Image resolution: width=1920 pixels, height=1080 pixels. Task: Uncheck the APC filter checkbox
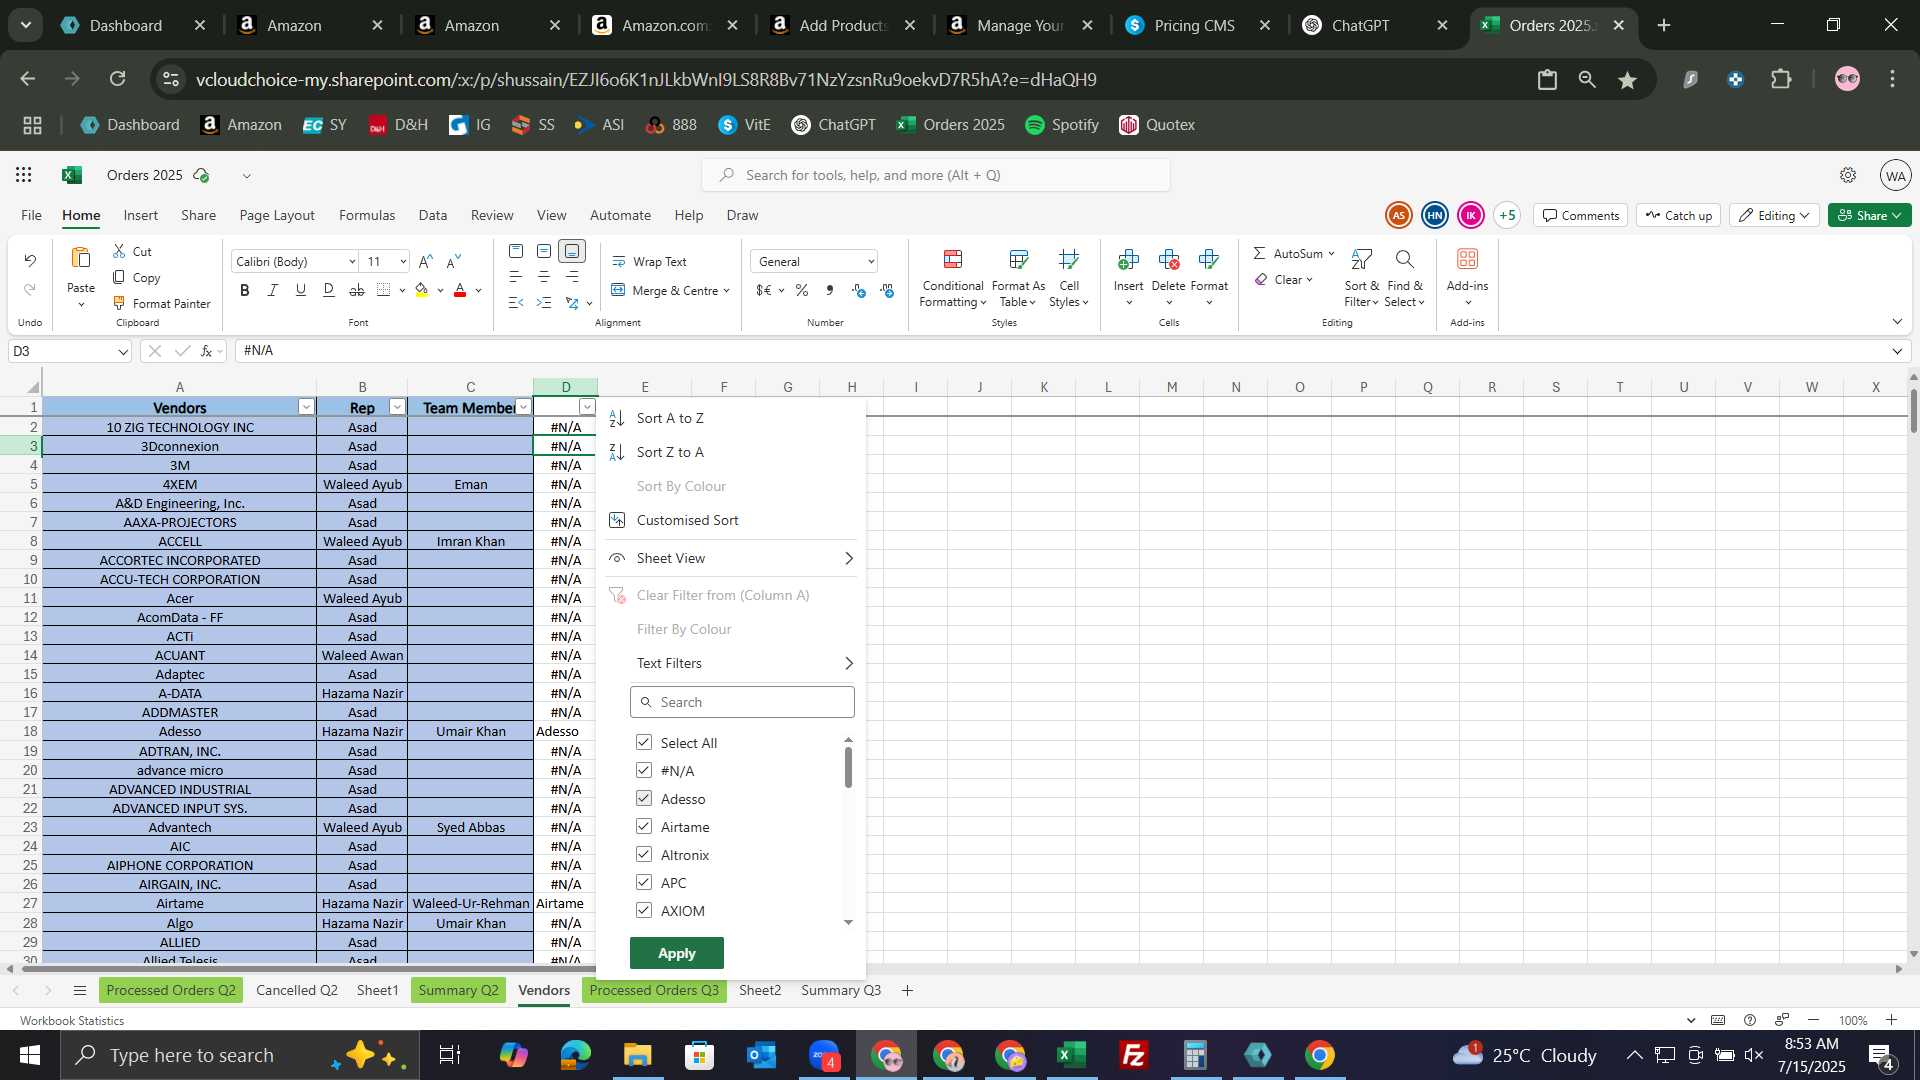(644, 882)
